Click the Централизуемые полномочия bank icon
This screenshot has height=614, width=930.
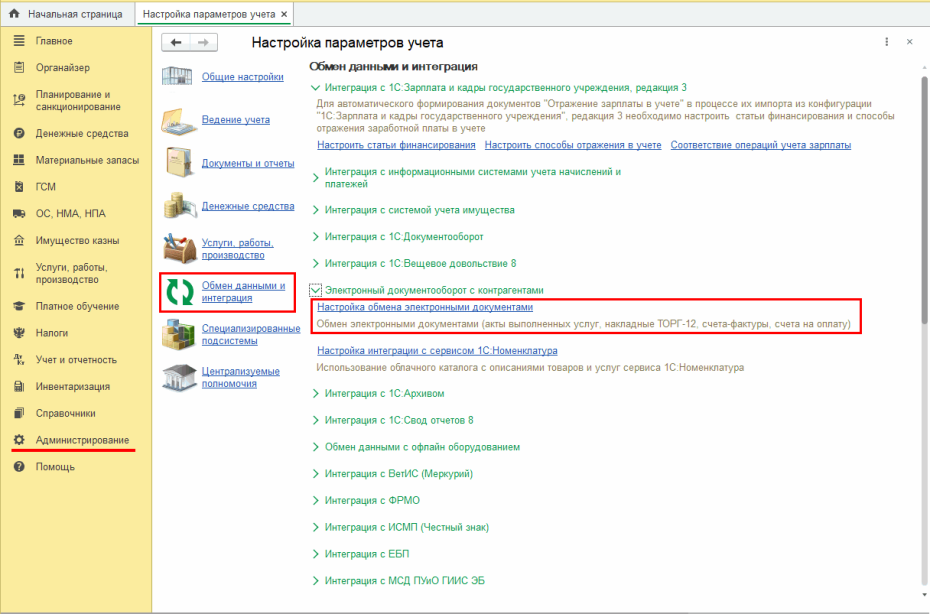tap(180, 377)
